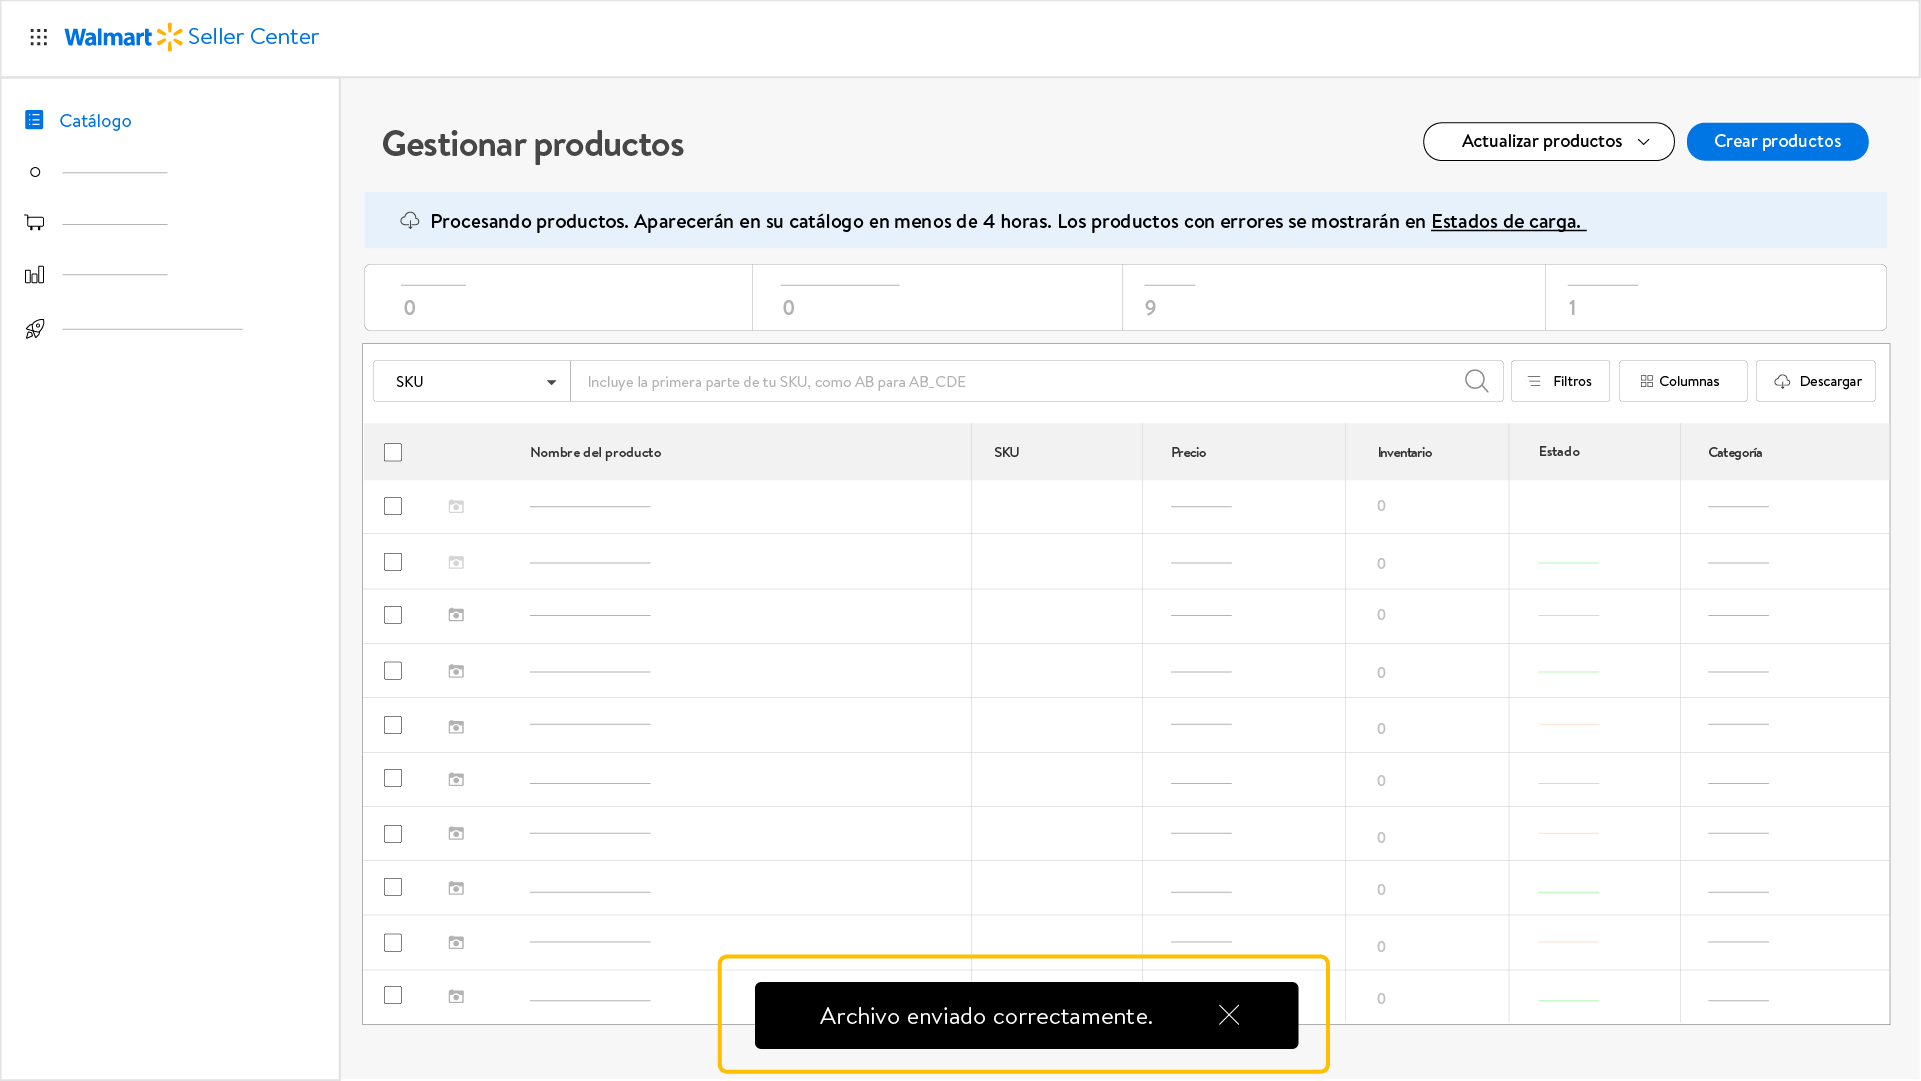Dismiss the 'Archivo enviado correctamente' toast

coord(1229,1016)
